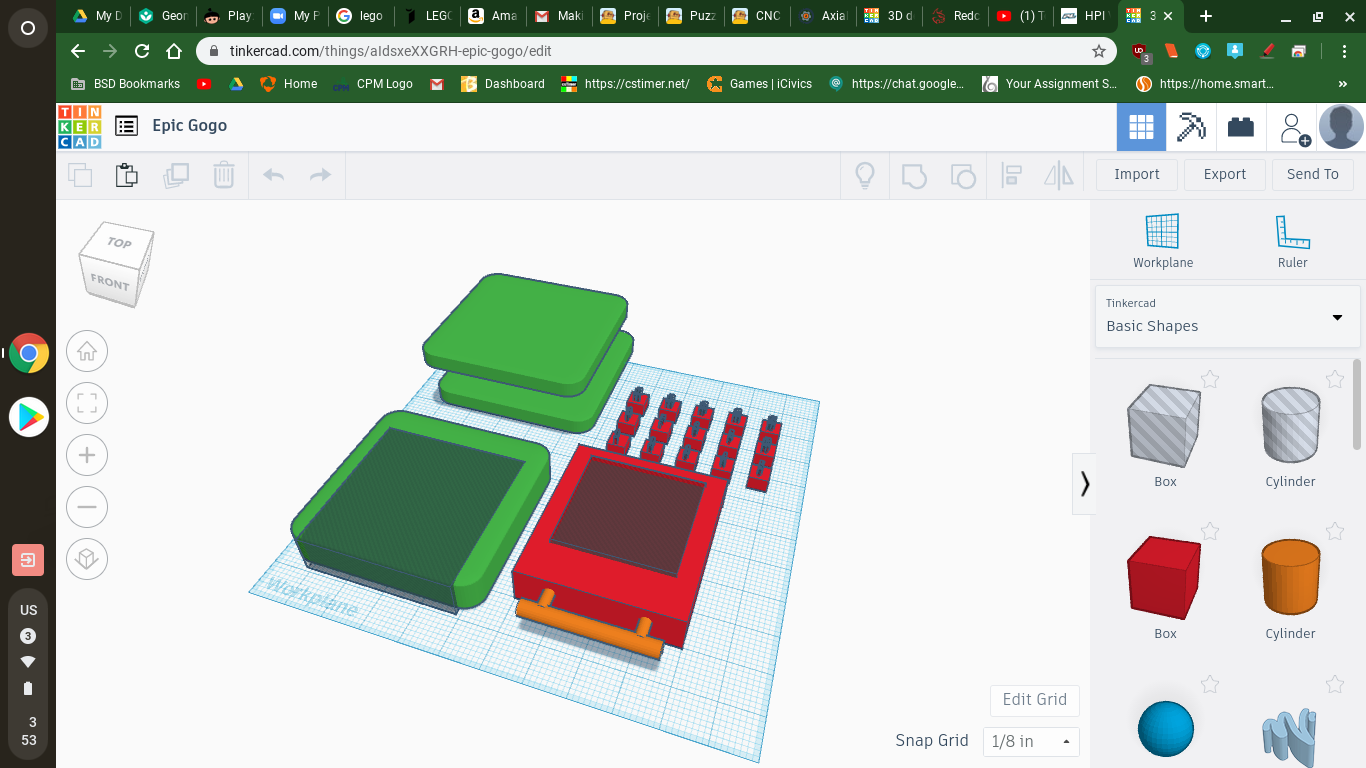The height and width of the screenshot is (768, 1366).
Task: Select the Workplane tool
Action: pyautogui.click(x=1162, y=241)
